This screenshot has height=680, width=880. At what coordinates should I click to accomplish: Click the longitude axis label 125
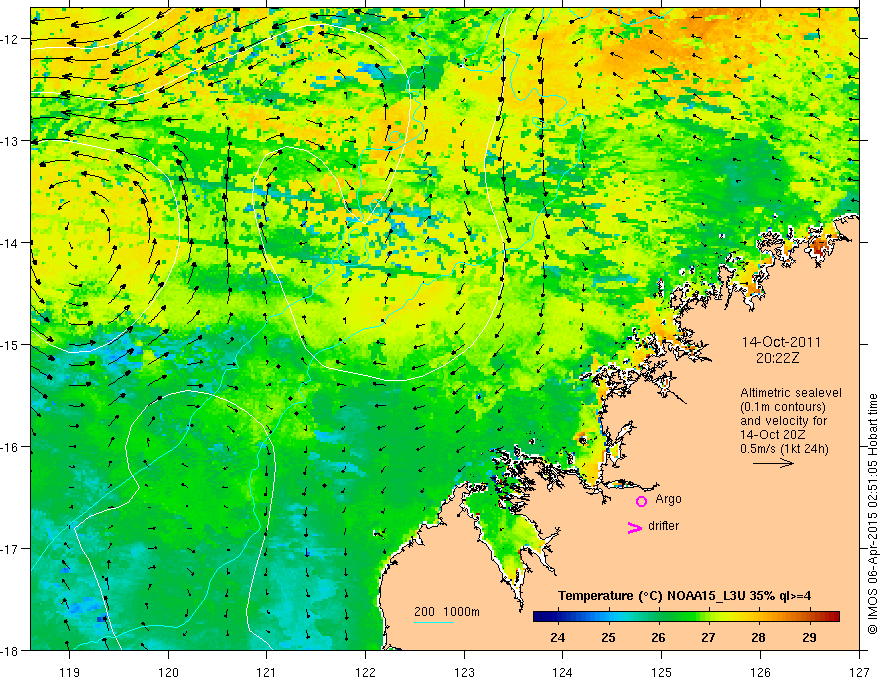click(x=661, y=672)
